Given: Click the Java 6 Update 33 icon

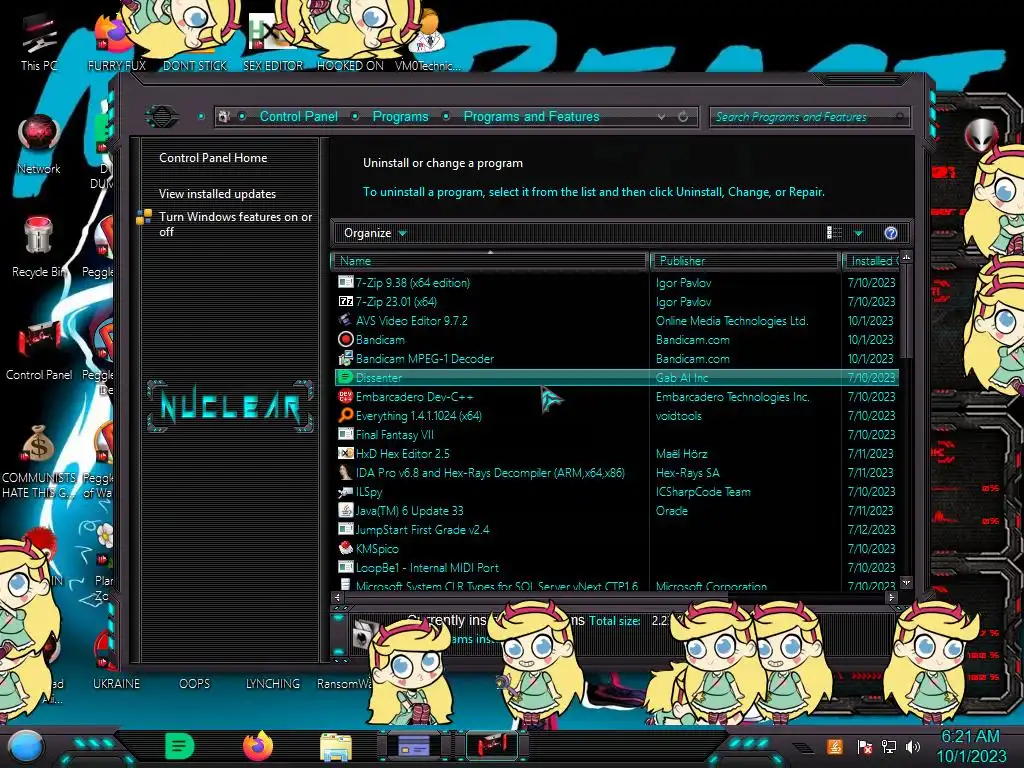Looking at the screenshot, I should click(345, 511).
